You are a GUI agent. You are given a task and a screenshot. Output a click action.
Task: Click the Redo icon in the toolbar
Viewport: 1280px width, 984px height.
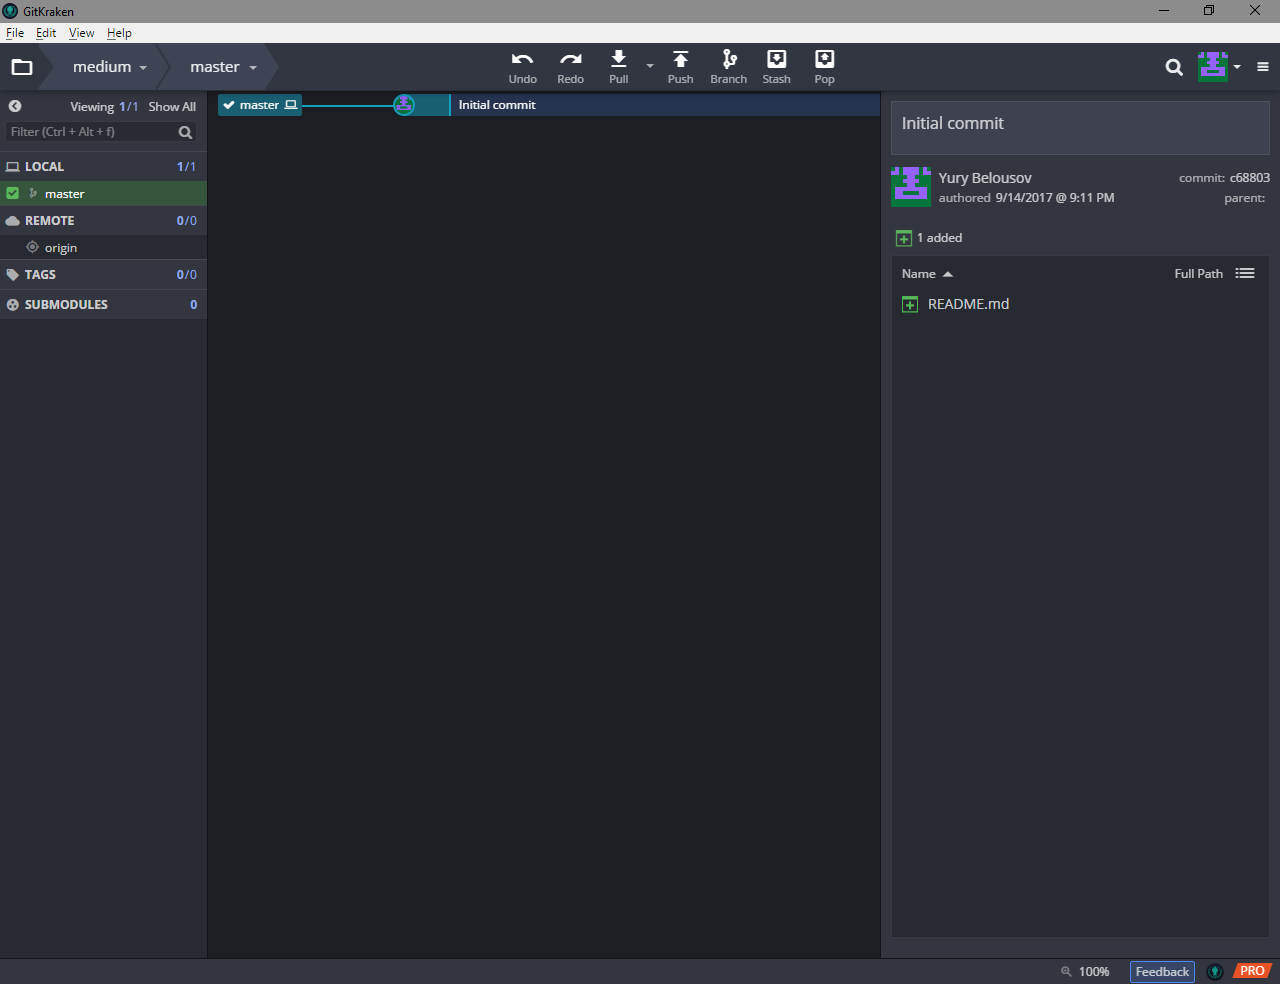point(570,66)
